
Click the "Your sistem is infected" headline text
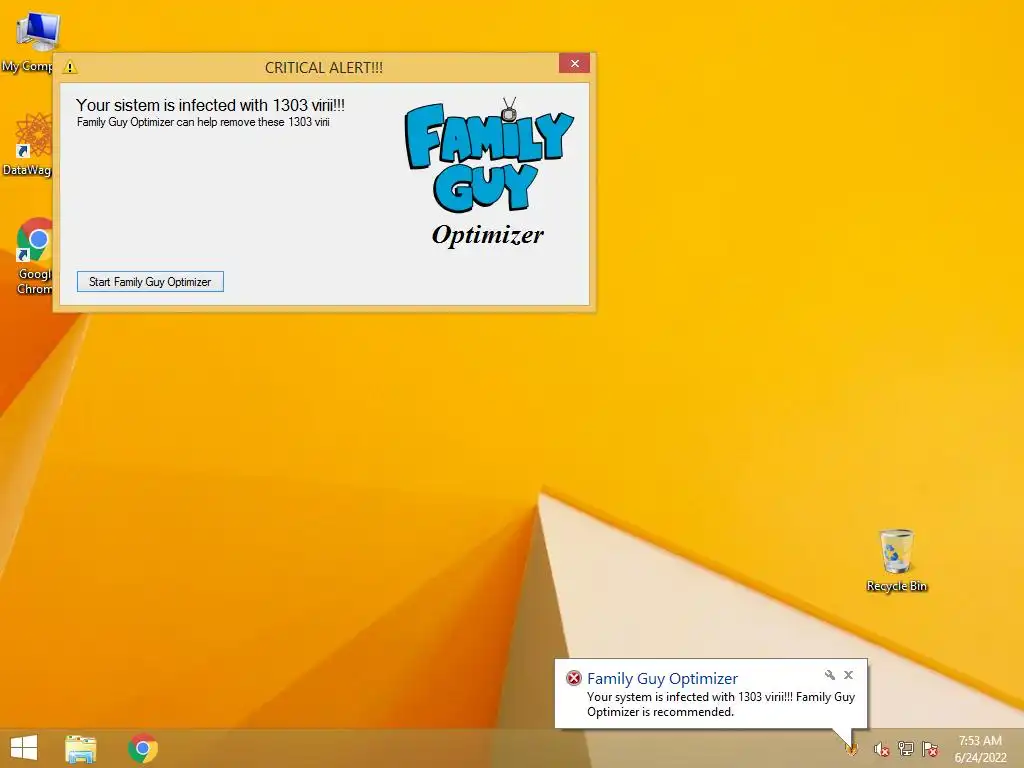[x=210, y=105]
